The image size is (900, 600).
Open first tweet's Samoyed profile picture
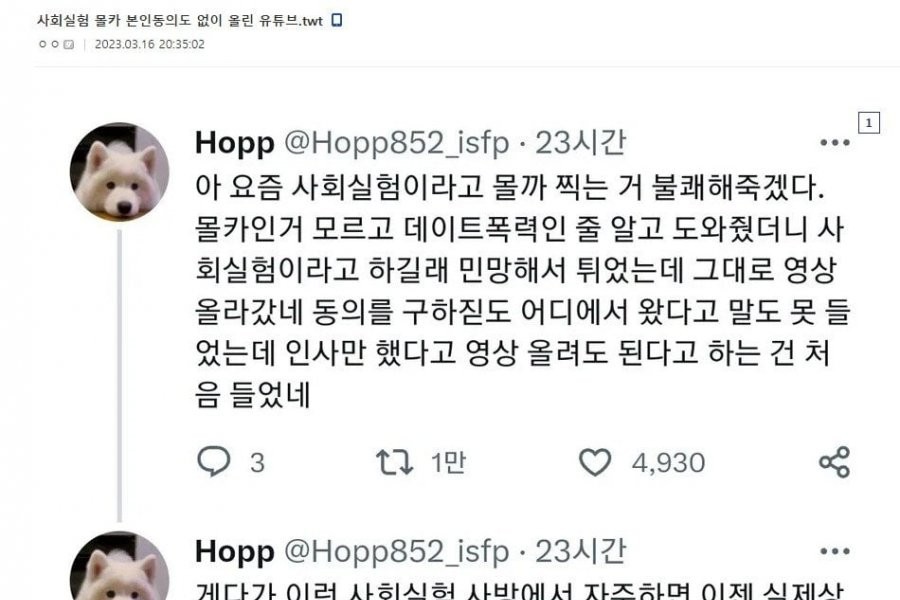(x=119, y=172)
